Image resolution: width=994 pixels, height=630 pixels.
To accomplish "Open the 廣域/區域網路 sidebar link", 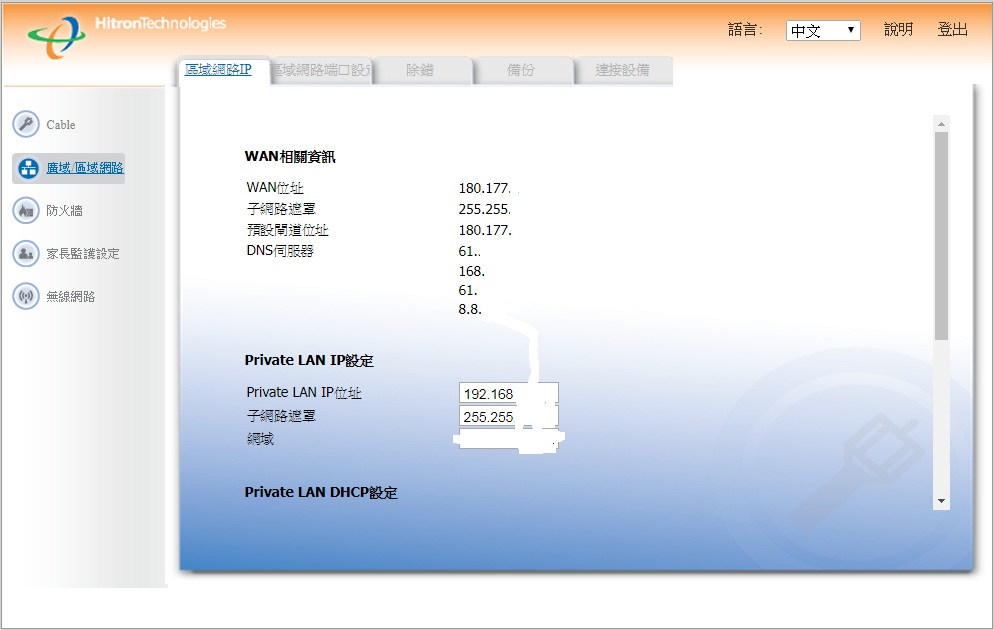I will (84, 168).
